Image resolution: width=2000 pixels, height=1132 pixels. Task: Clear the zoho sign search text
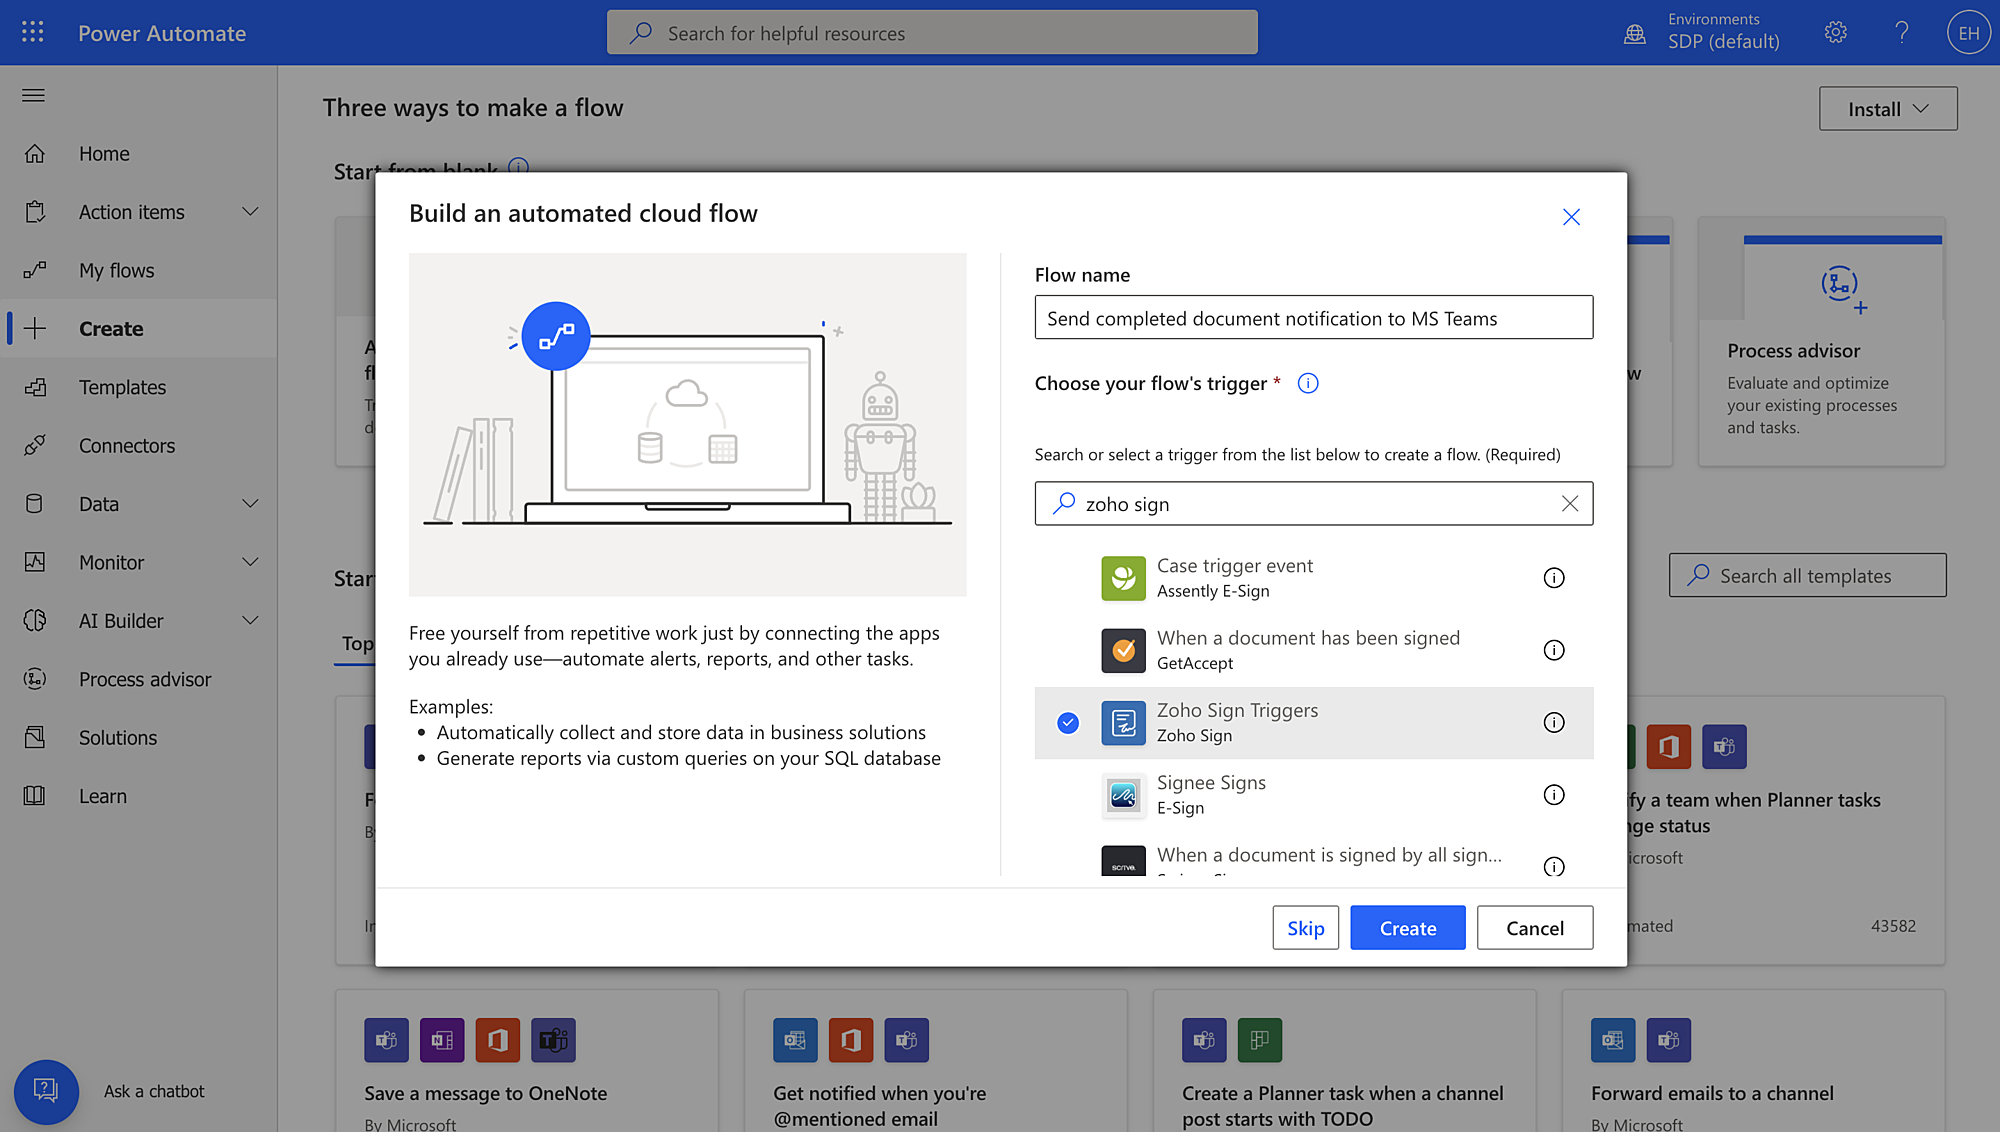coord(1570,504)
